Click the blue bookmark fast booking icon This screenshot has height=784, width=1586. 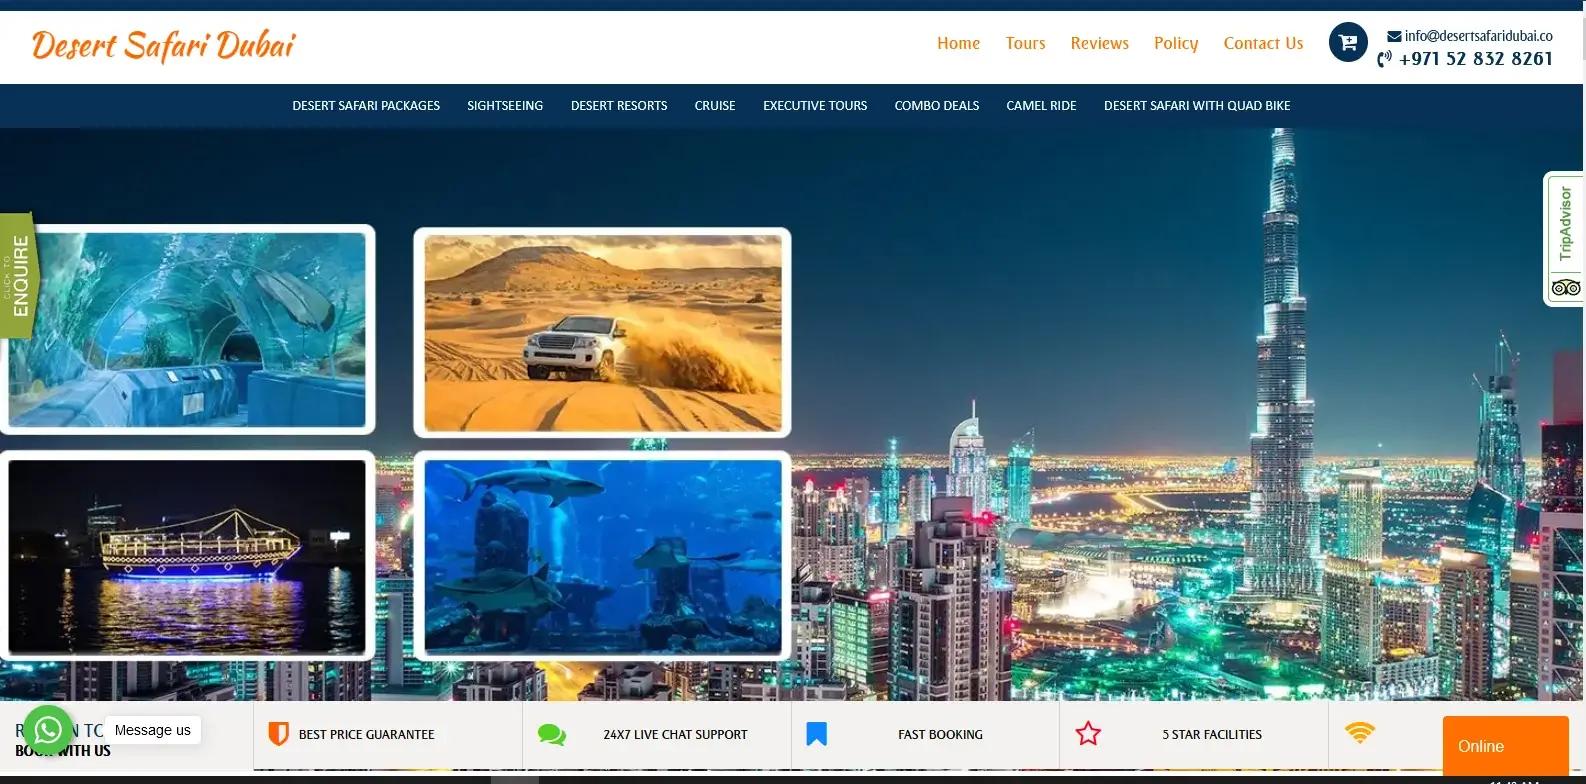tap(816, 734)
